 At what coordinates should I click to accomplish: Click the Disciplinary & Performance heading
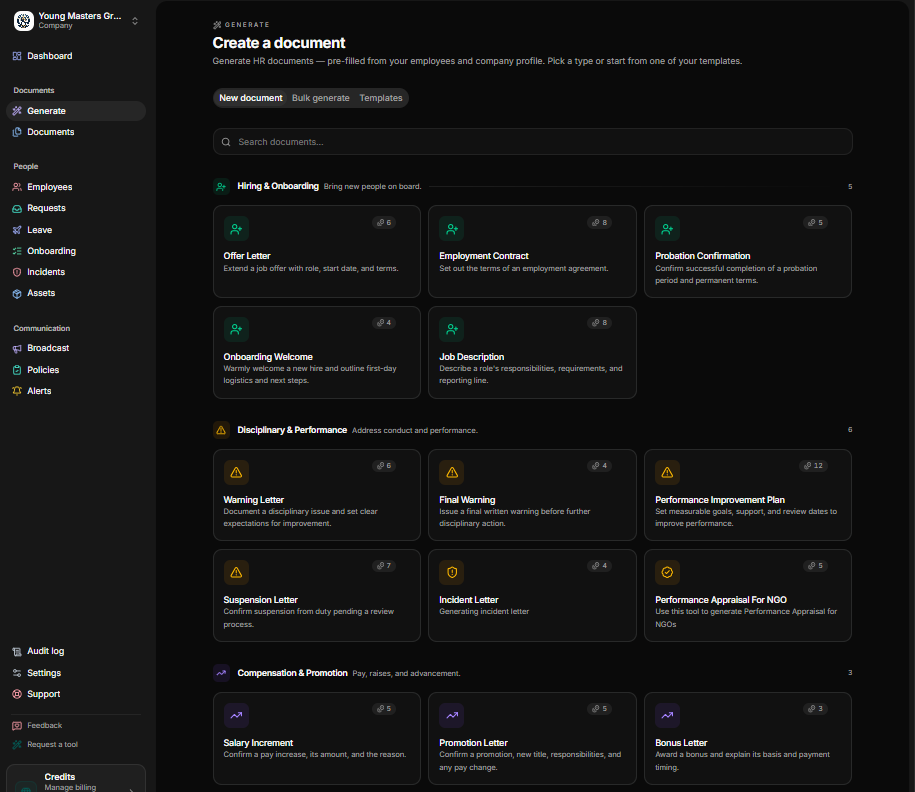292,430
